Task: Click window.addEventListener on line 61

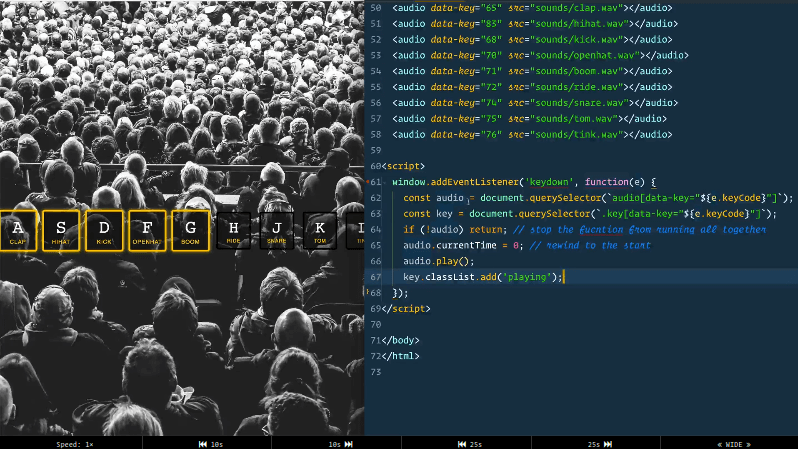Action: coord(455,182)
